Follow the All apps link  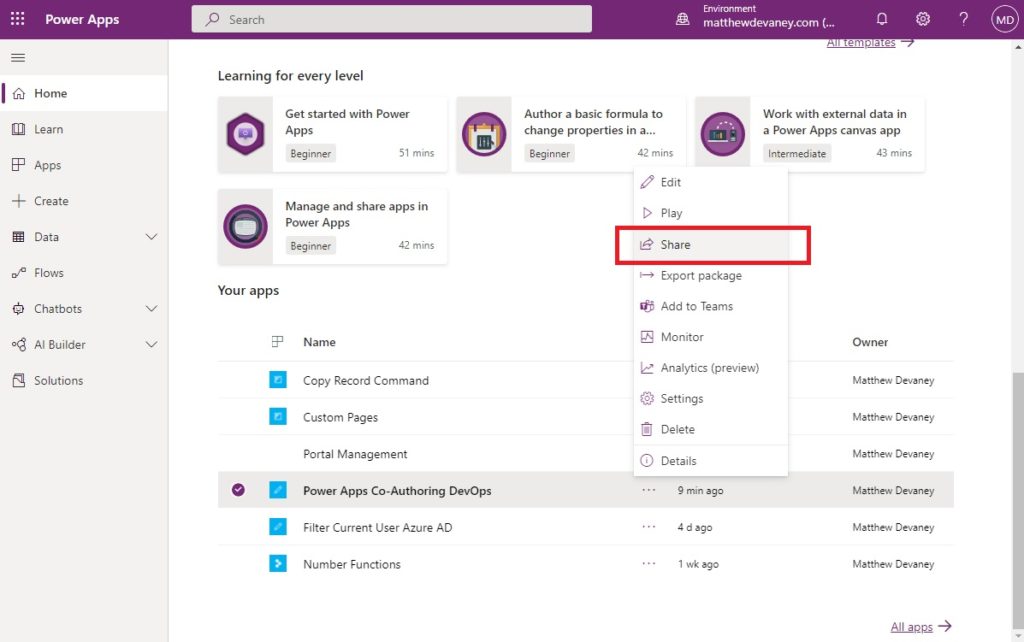pyautogui.click(x=913, y=626)
